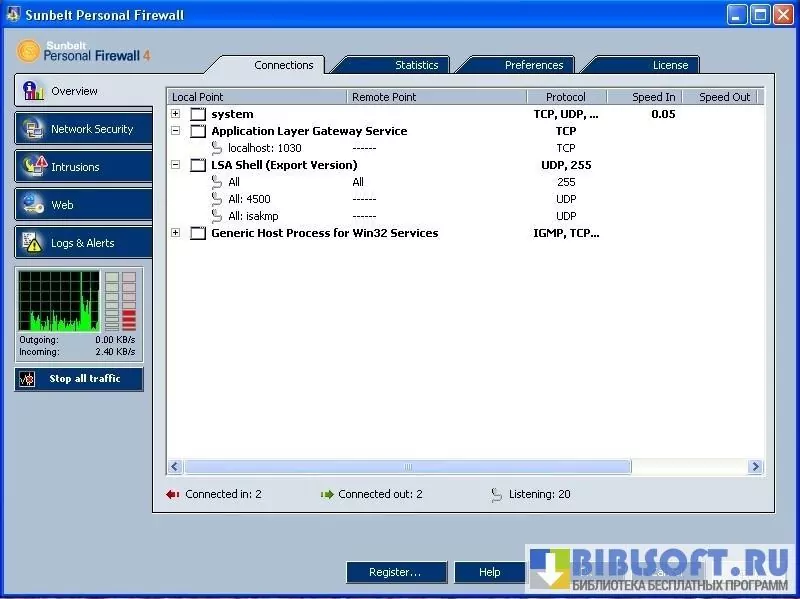The image size is (800, 599).
Task: Click the Help button
Action: point(489,572)
